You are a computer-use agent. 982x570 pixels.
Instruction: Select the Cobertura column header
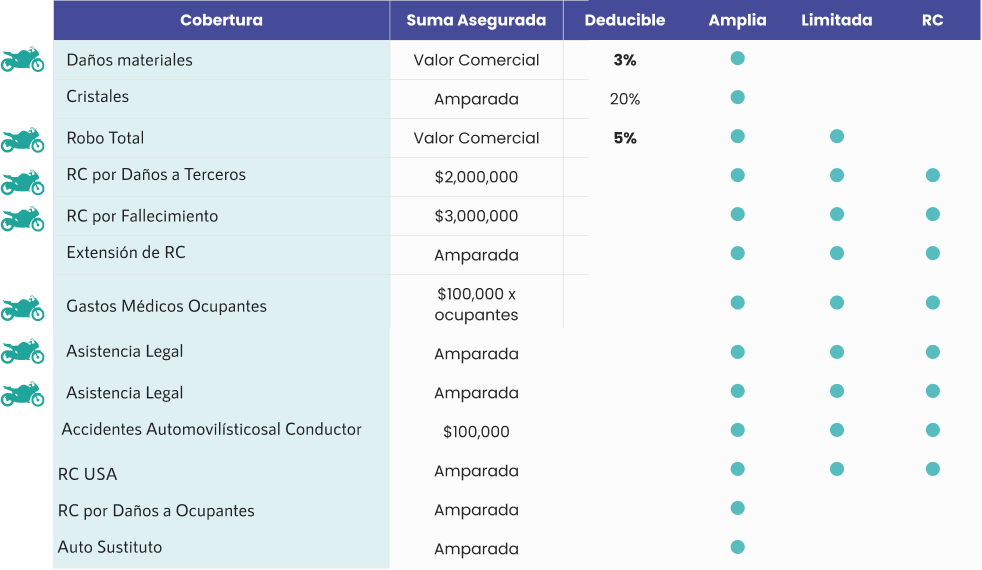pos(222,20)
